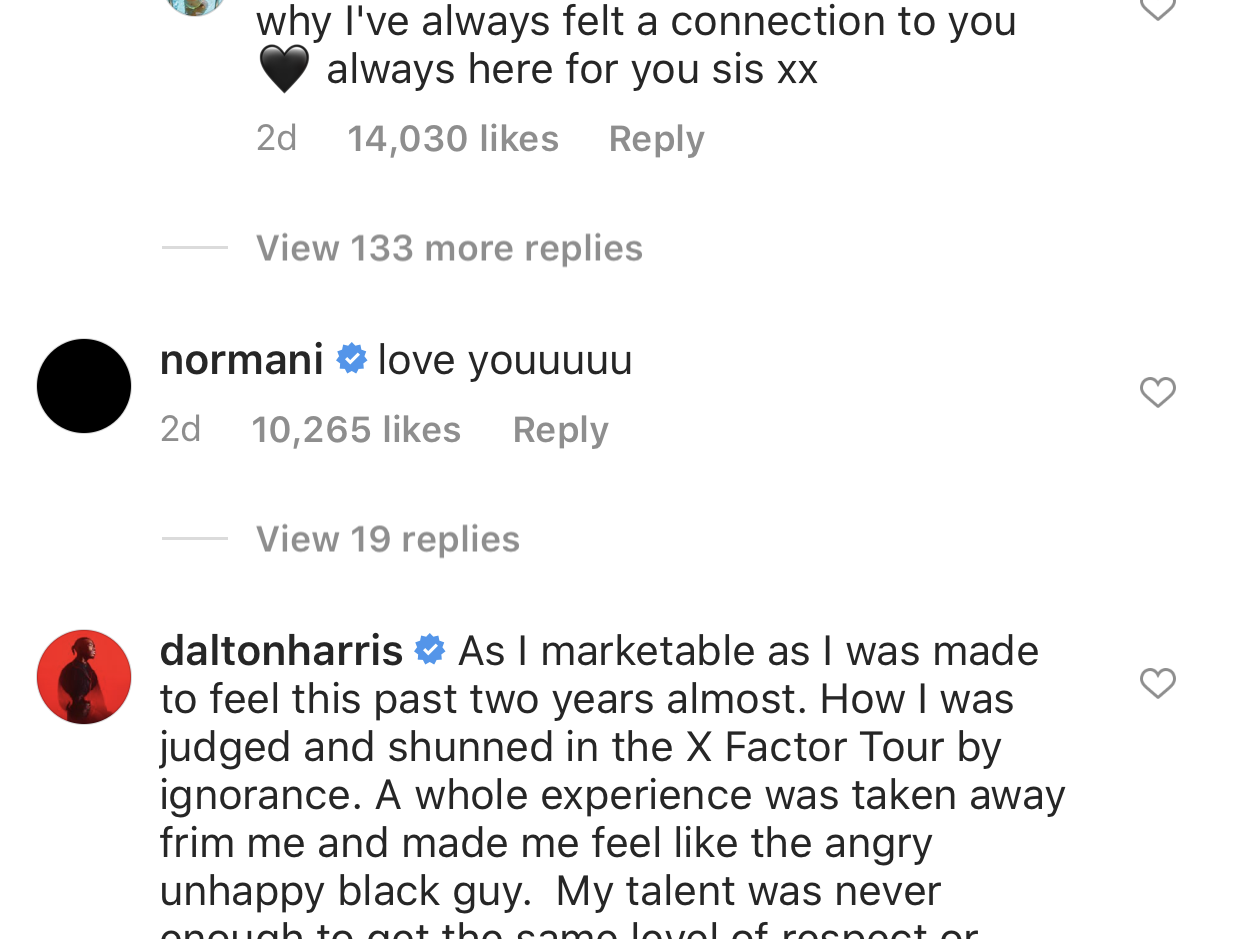This screenshot has height=939, width=1242.
Task: Tap the partially visible avatar at the top
Action: [194, 6]
